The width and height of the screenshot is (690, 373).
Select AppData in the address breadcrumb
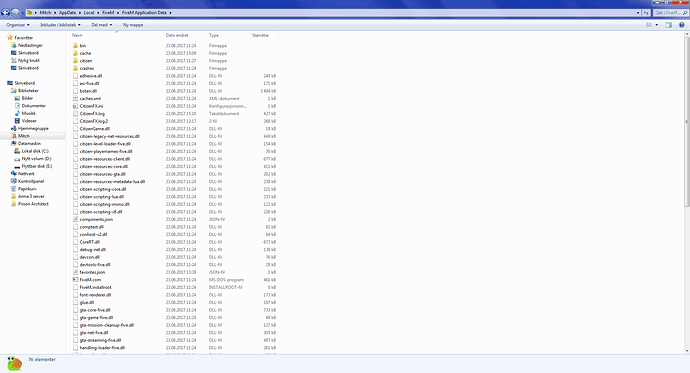coord(67,13)
